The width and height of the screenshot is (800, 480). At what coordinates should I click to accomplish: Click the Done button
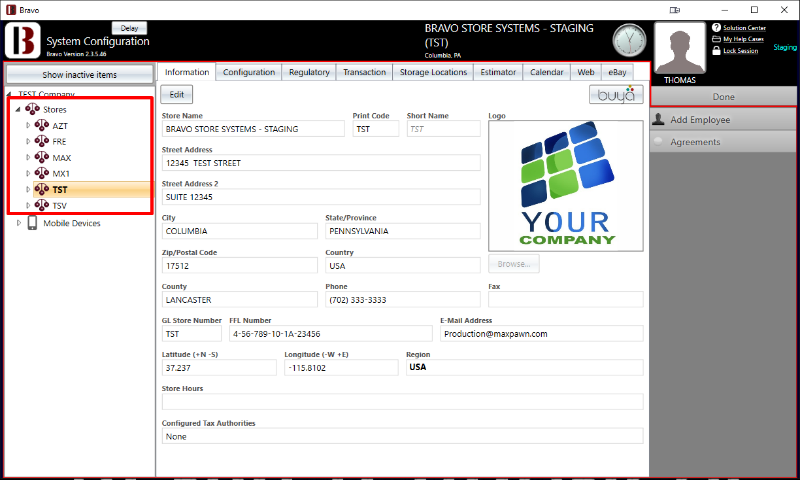(723, 96)
